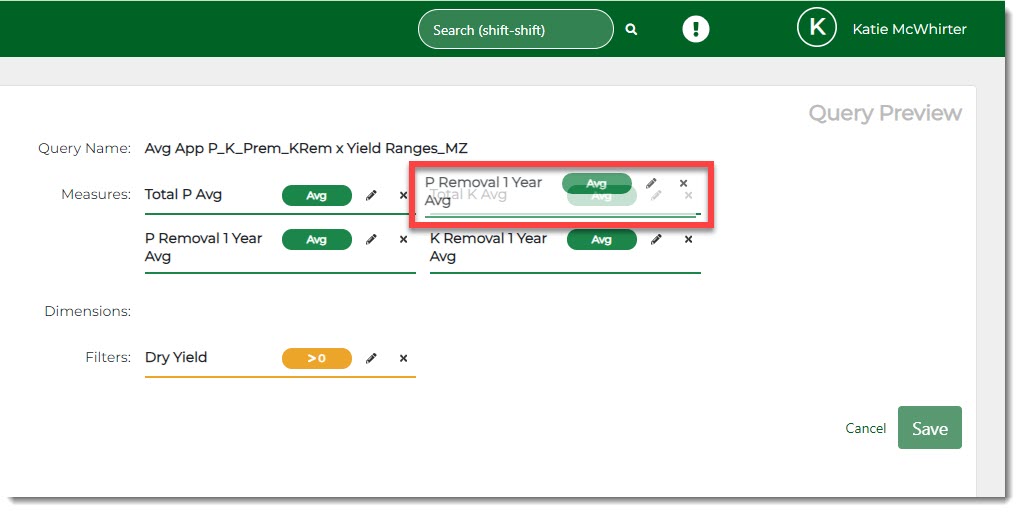Remove K Removal 1 Year Avg measure
1020x512 pixels.
pyautogui.click(x=688, y=240)
